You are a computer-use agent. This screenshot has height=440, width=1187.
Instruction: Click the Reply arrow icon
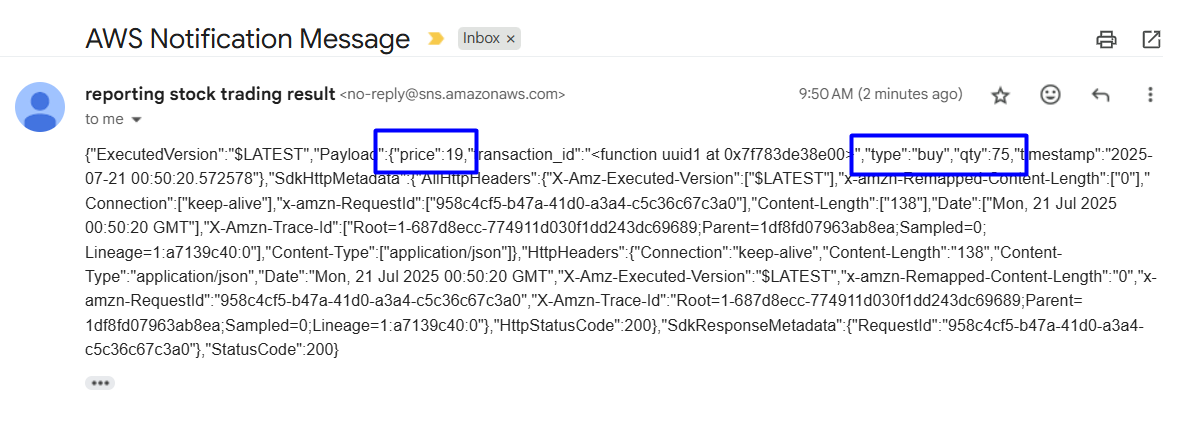[1100, 95]
